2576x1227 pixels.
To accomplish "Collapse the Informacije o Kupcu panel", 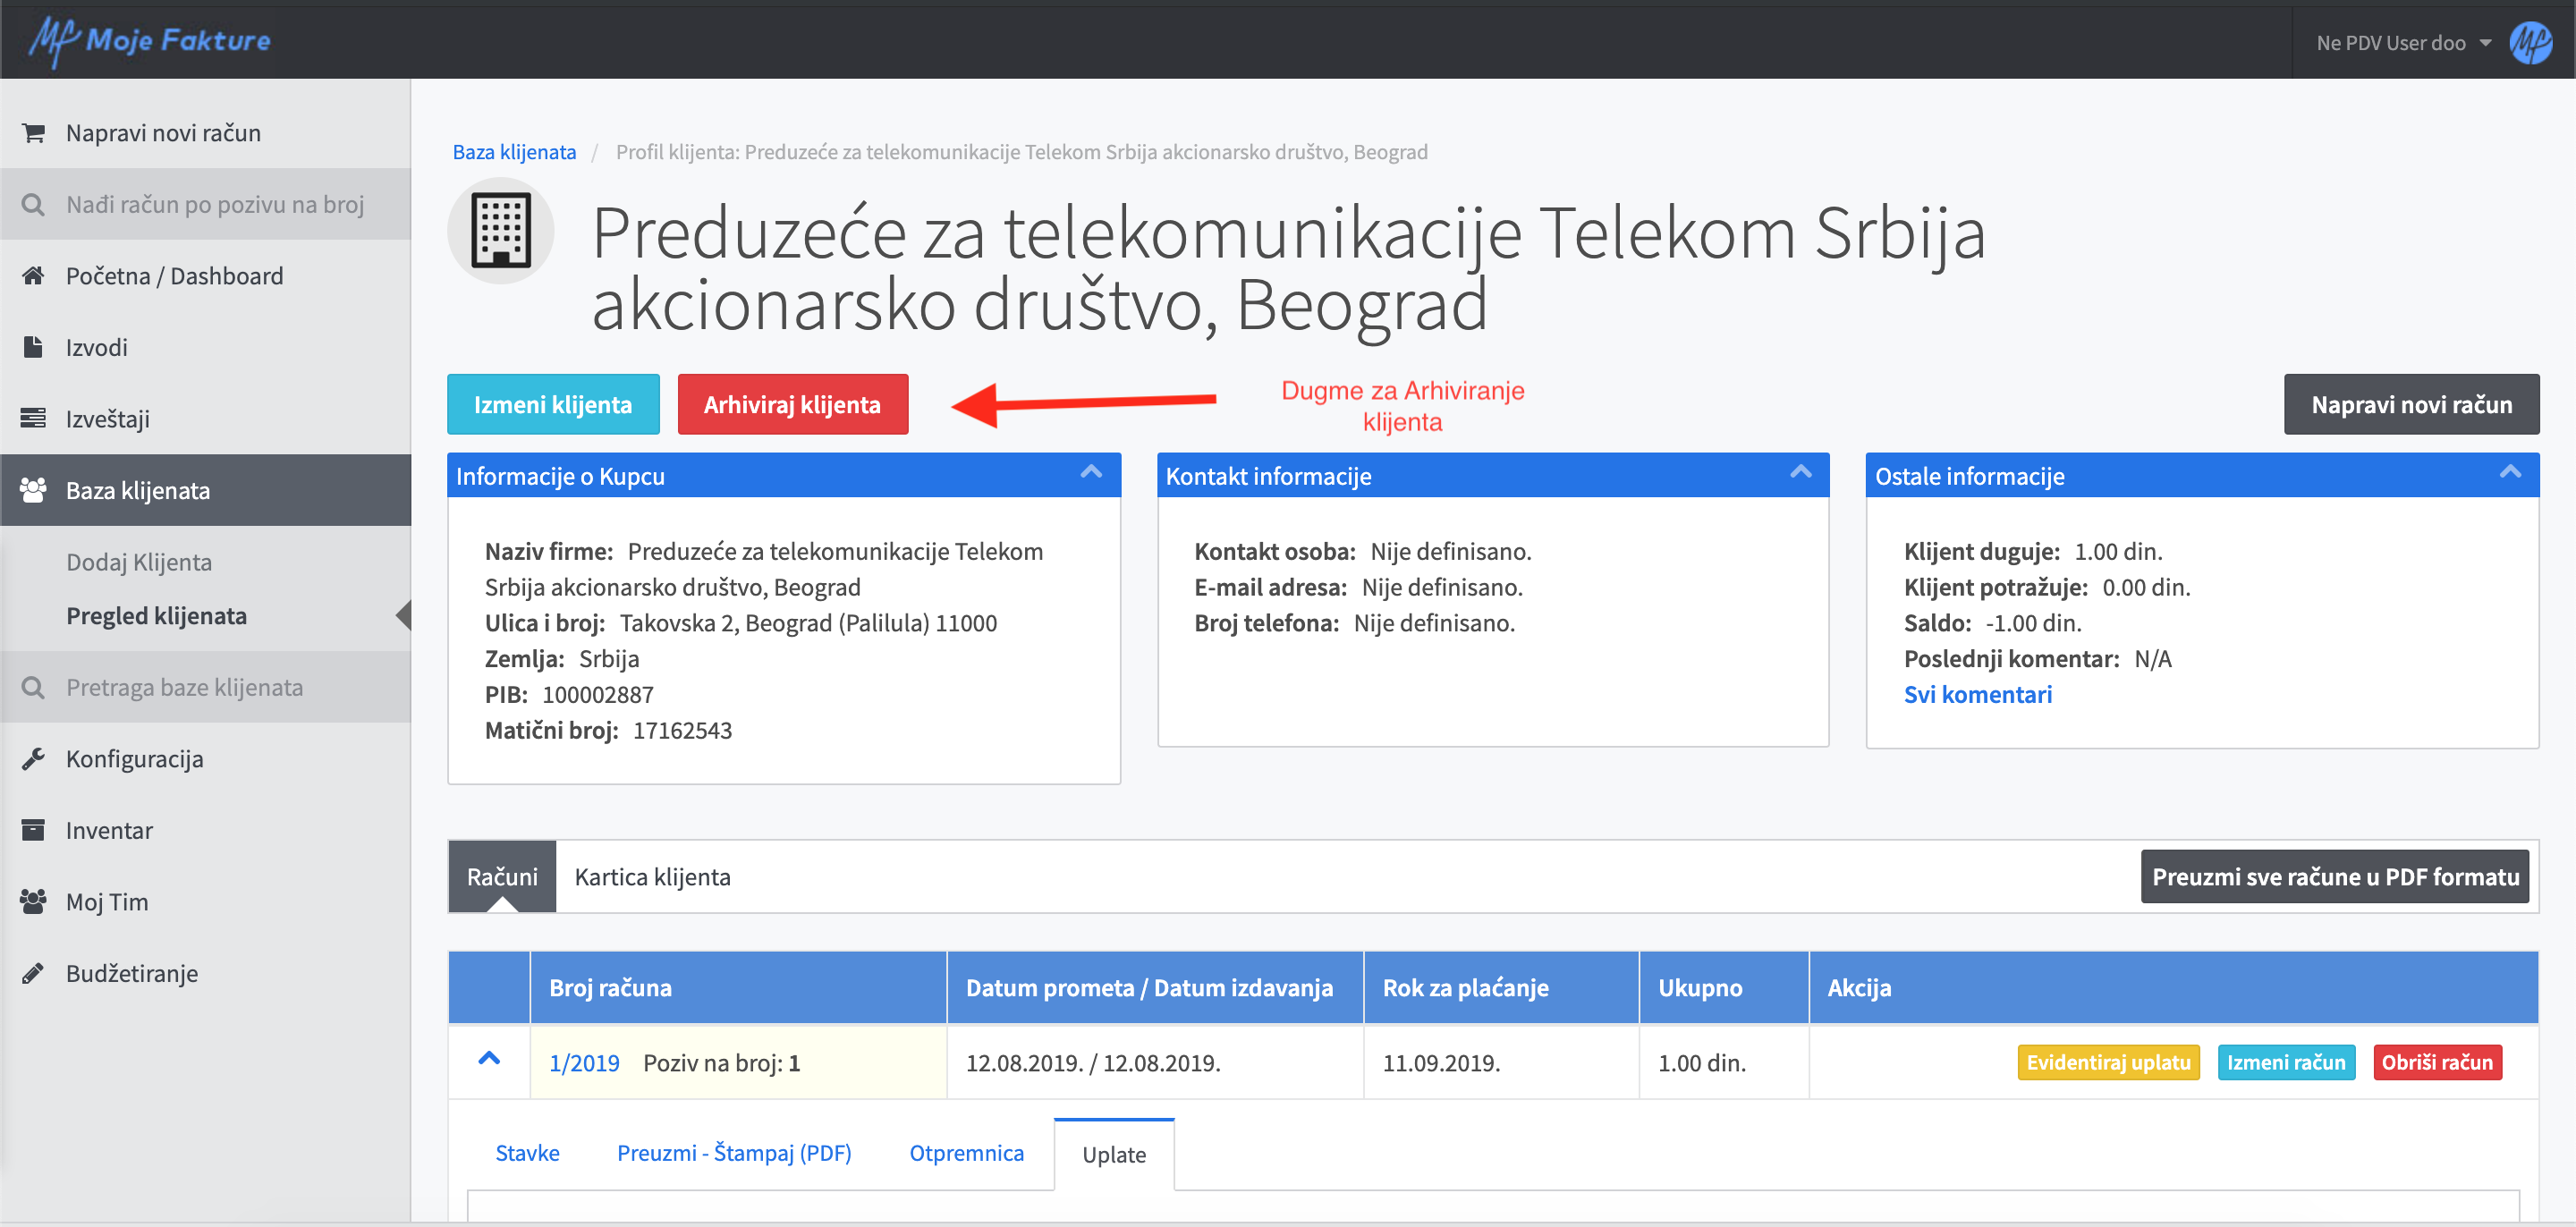I will pyautogui.click(x=1091, y=472).
